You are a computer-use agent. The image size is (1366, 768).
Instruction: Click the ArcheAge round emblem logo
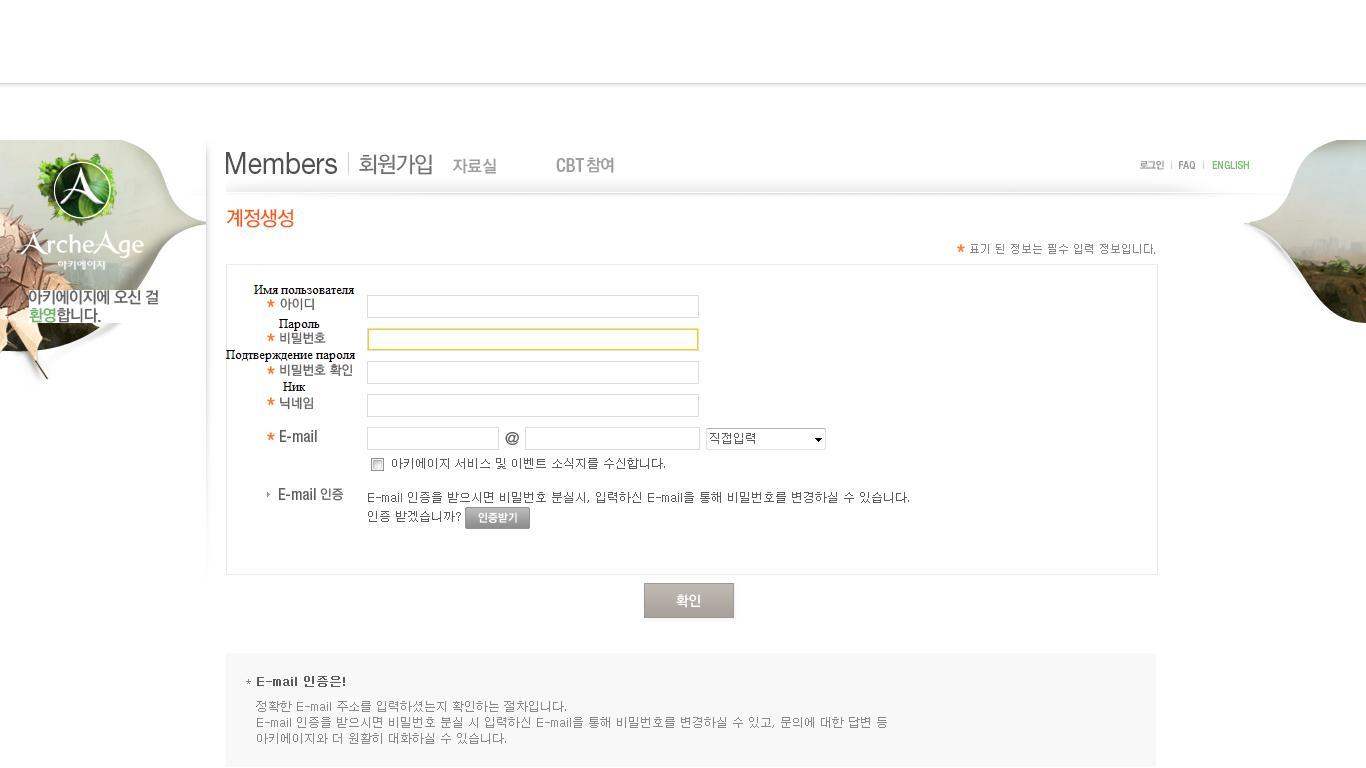[x=83, y=190]
